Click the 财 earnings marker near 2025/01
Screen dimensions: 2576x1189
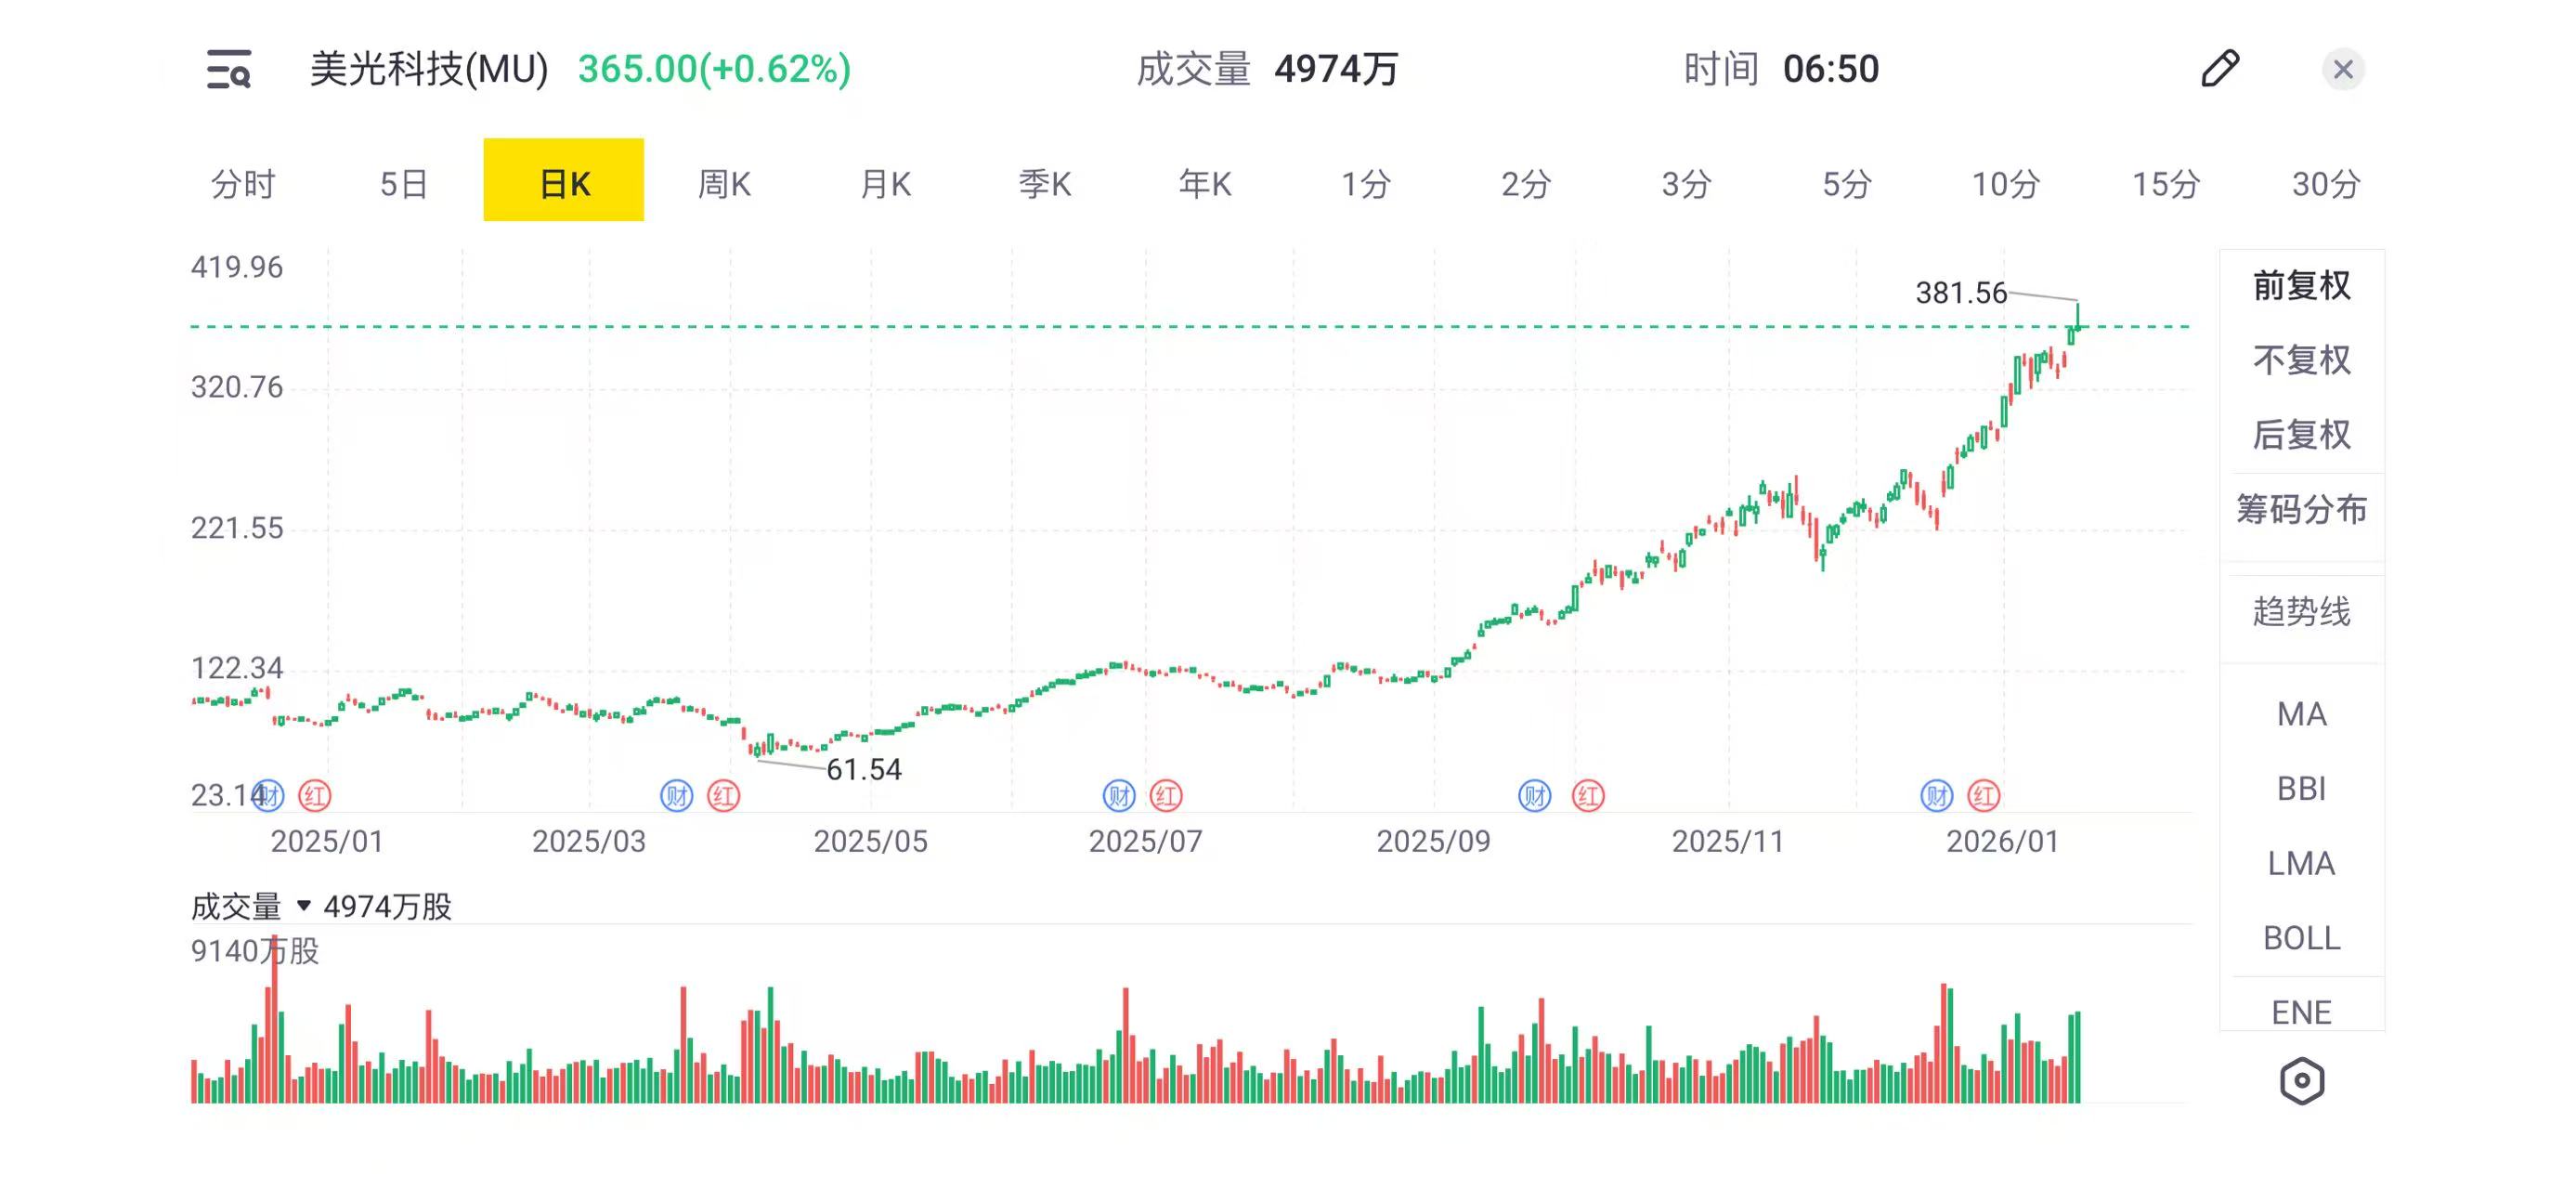click(268, 796)
